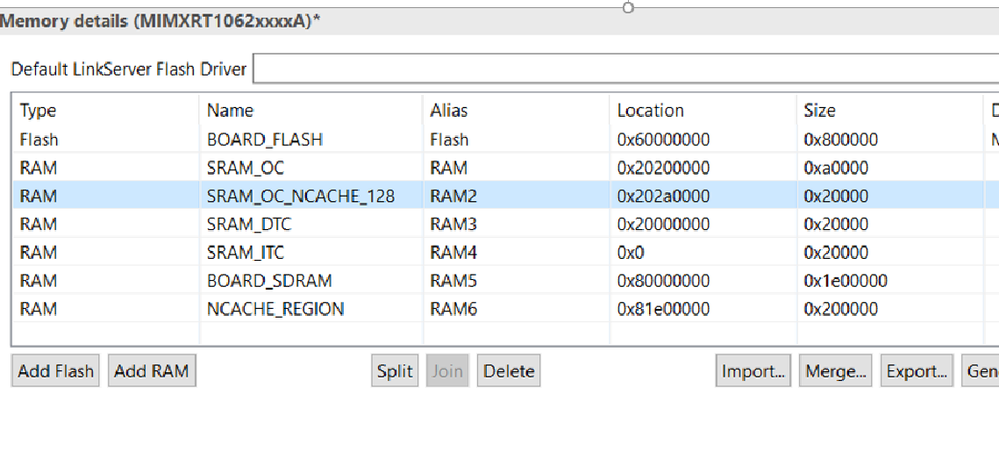Delete the selected memory row
999x474 pixels.
(508, 371)
